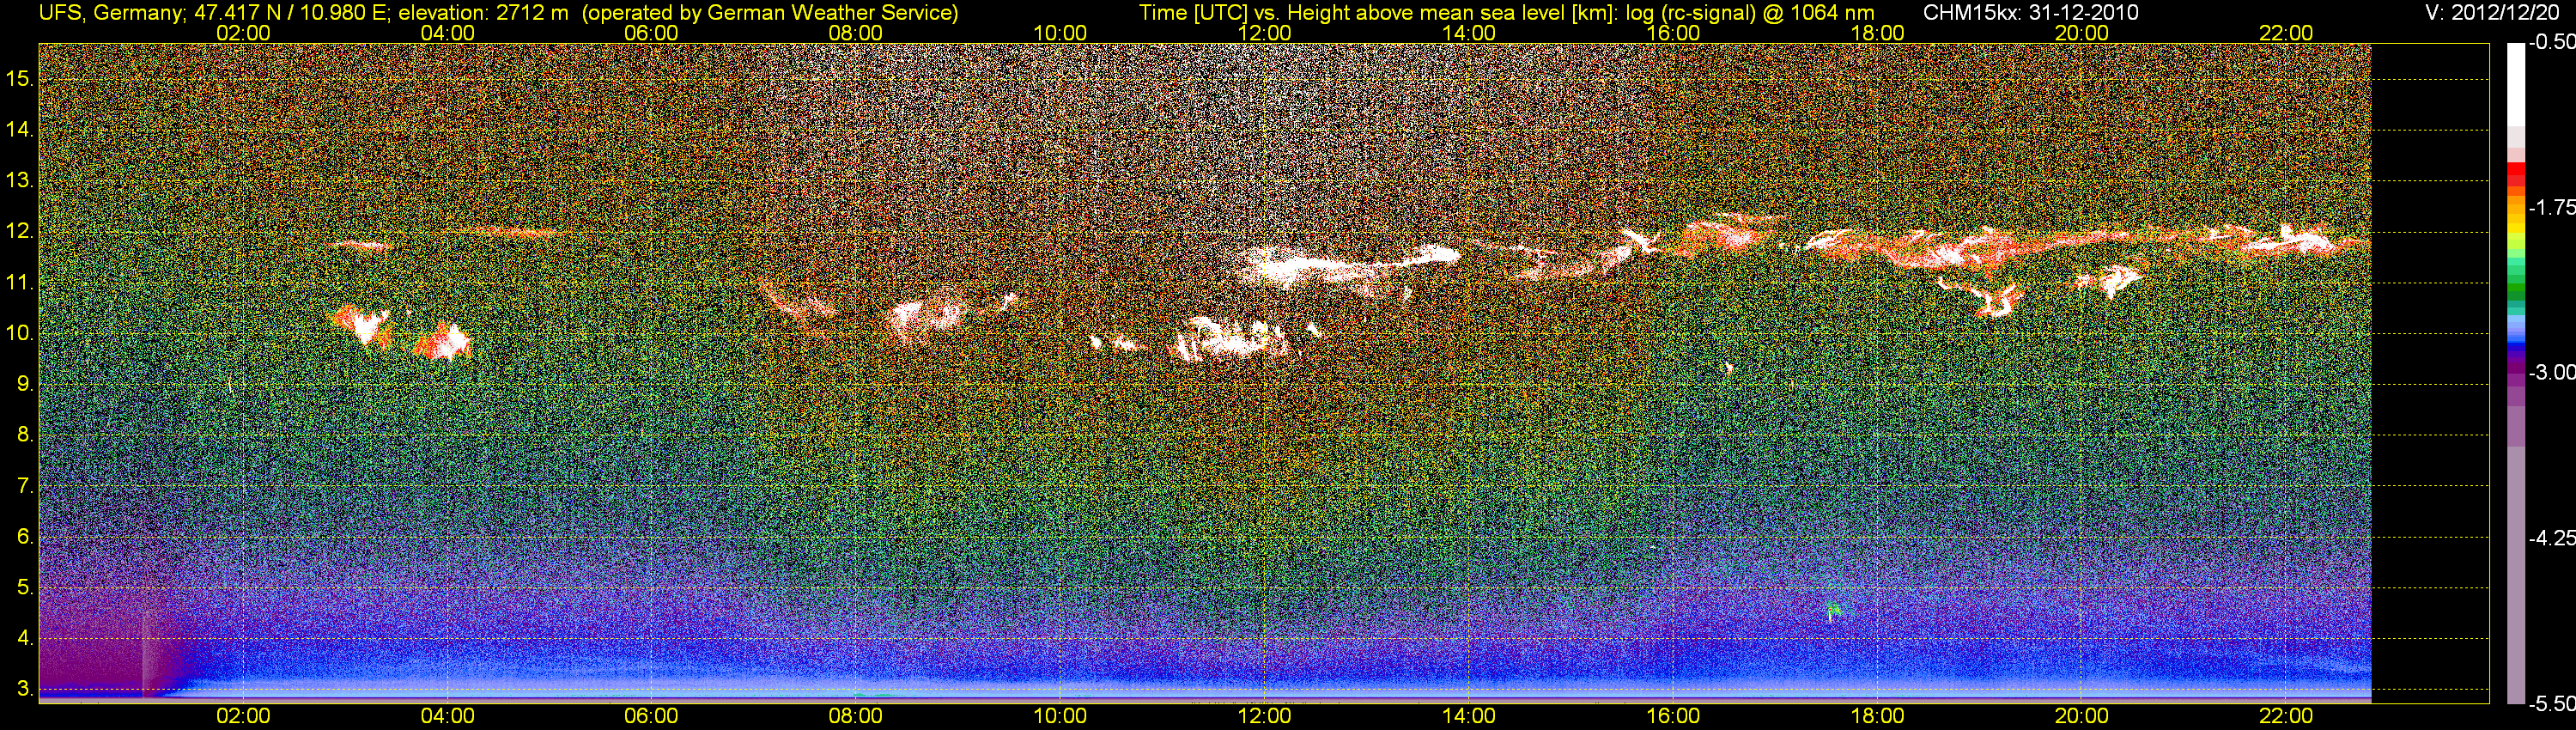Click the 14 km height axis label
The width and height of the screenshot is (2576, 730).
pyautogui.click(x=20, y=130)
